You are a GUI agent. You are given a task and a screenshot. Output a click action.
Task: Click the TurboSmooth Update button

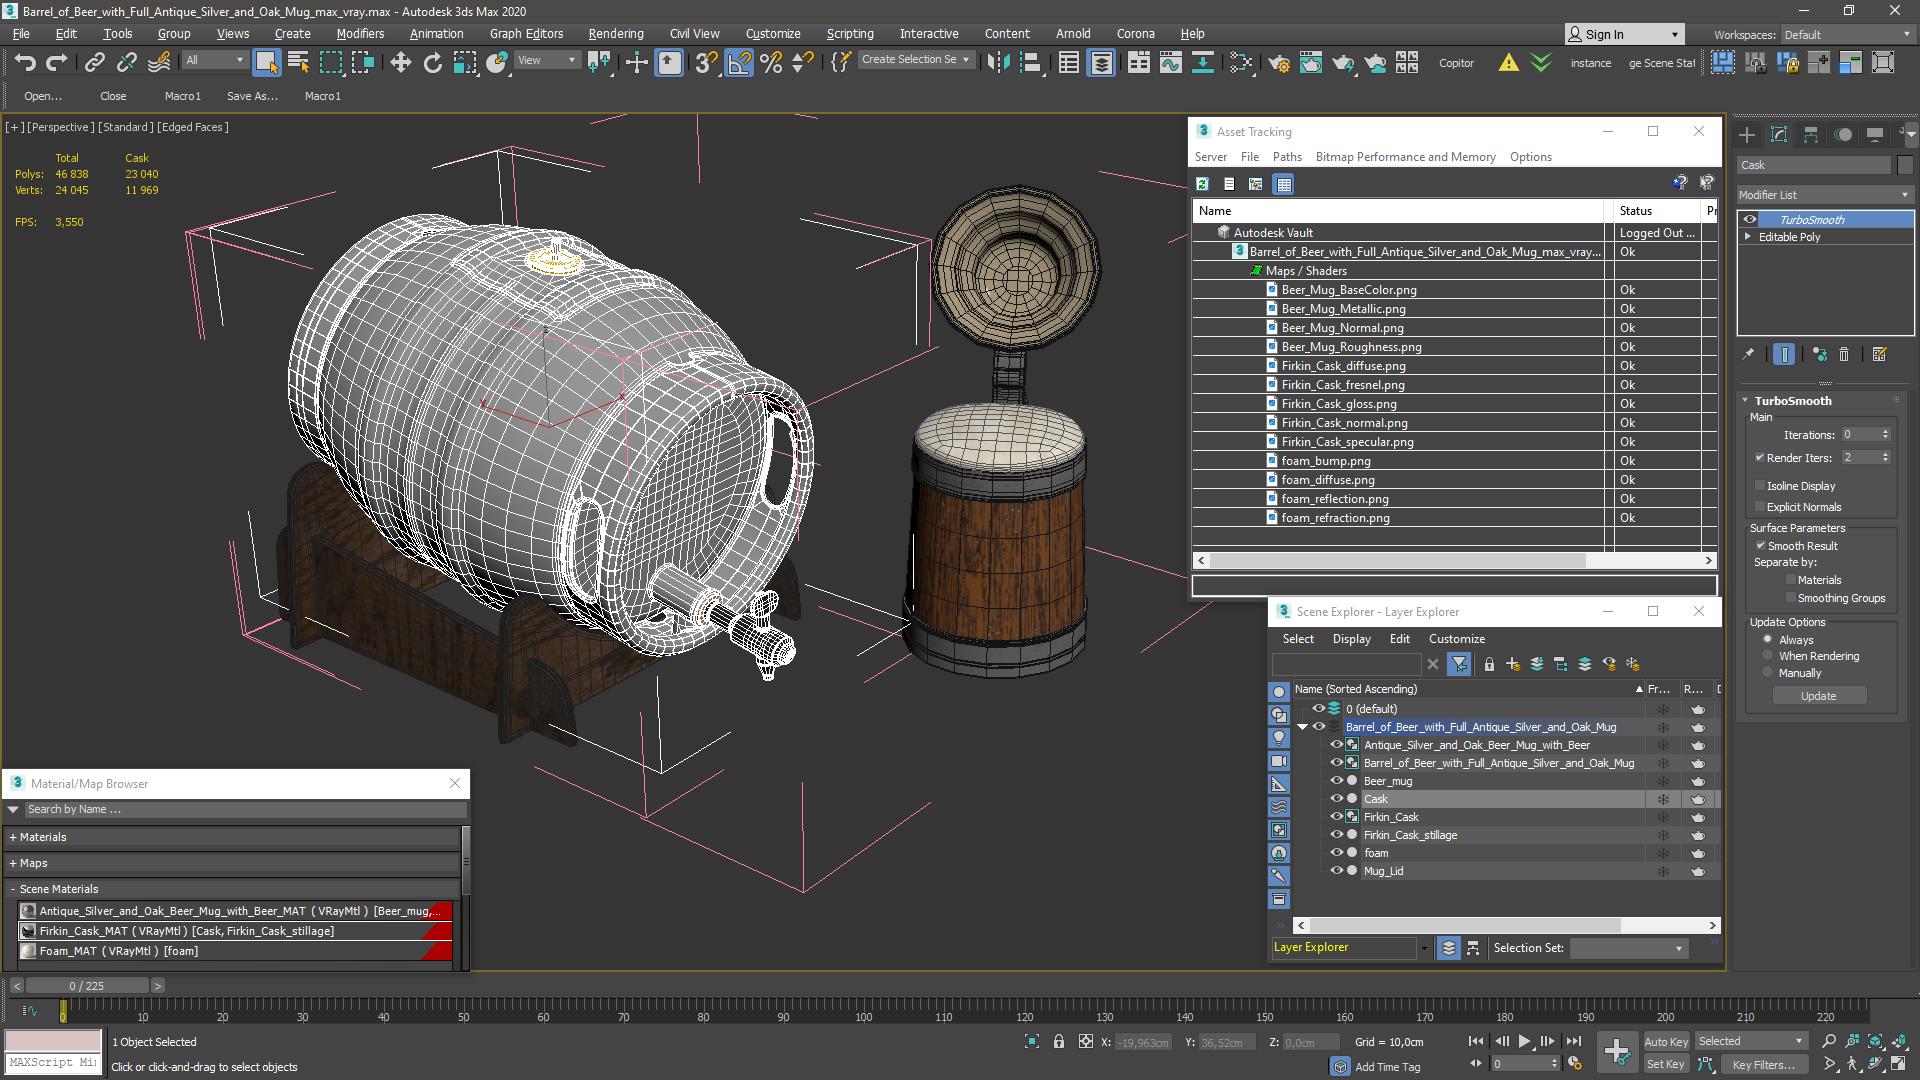click(x=1817, y=696)
